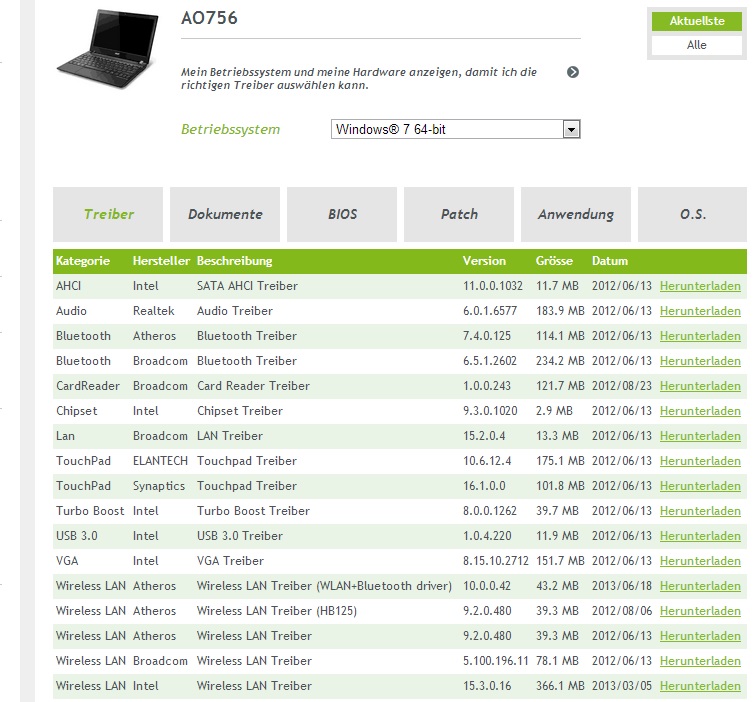Click size cell 366.1 MB

[x=560, y=686]
